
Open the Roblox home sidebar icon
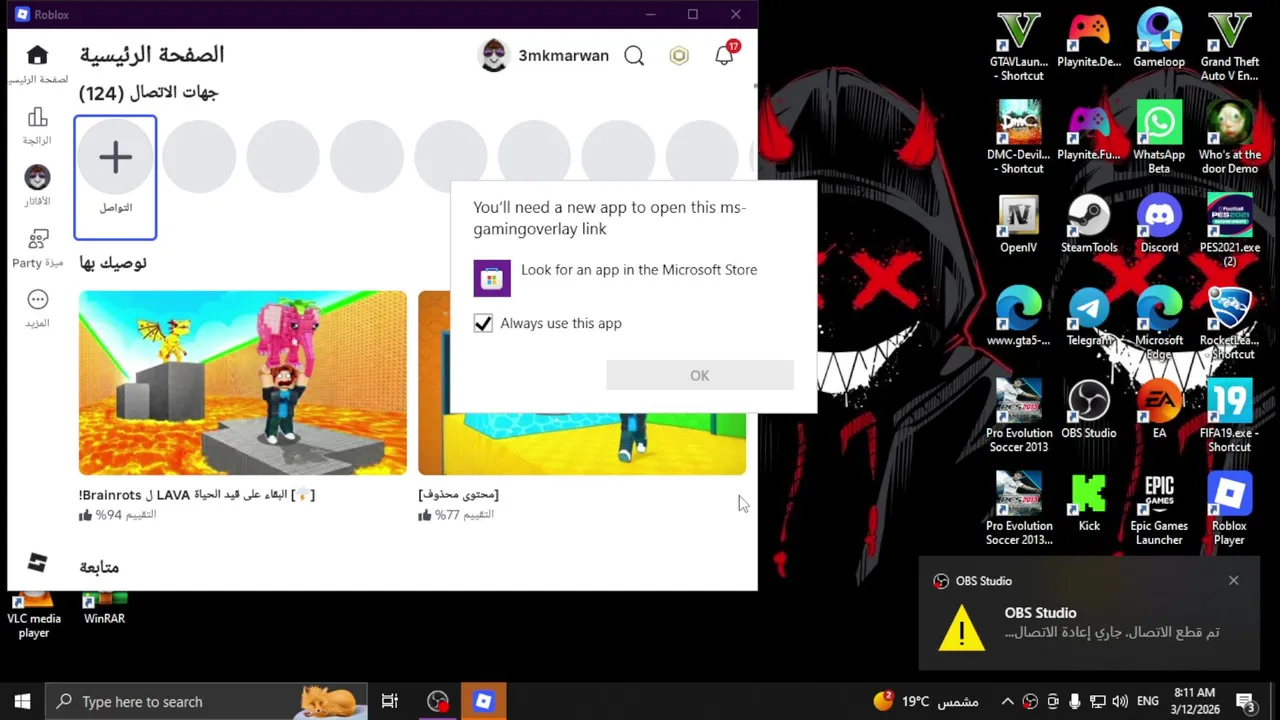(37, 56)
